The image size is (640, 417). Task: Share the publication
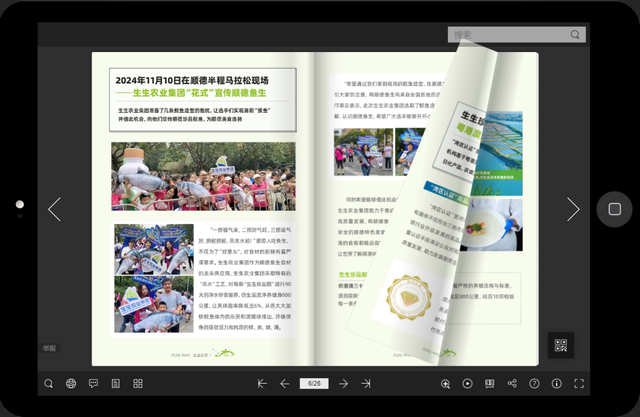pos(512,384)
